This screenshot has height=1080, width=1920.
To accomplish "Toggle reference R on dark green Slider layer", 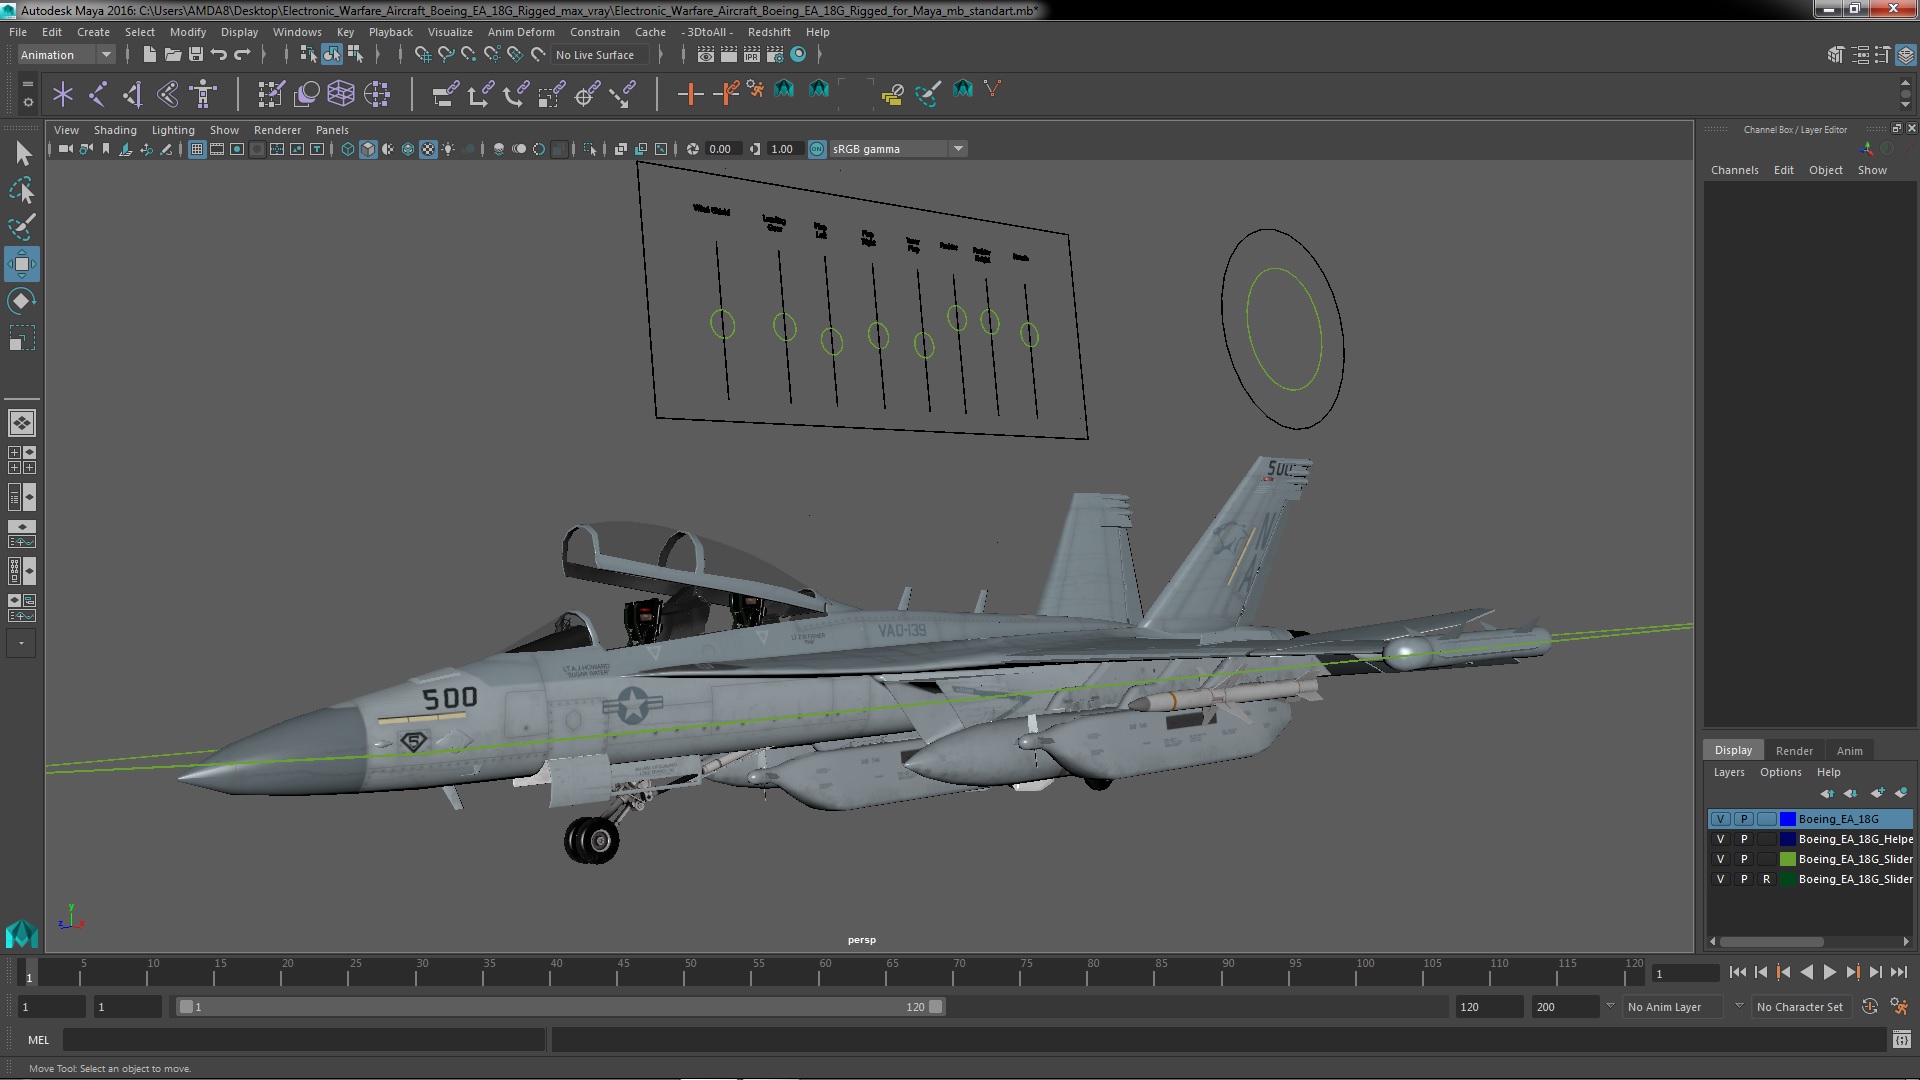I will (1767, 879).
